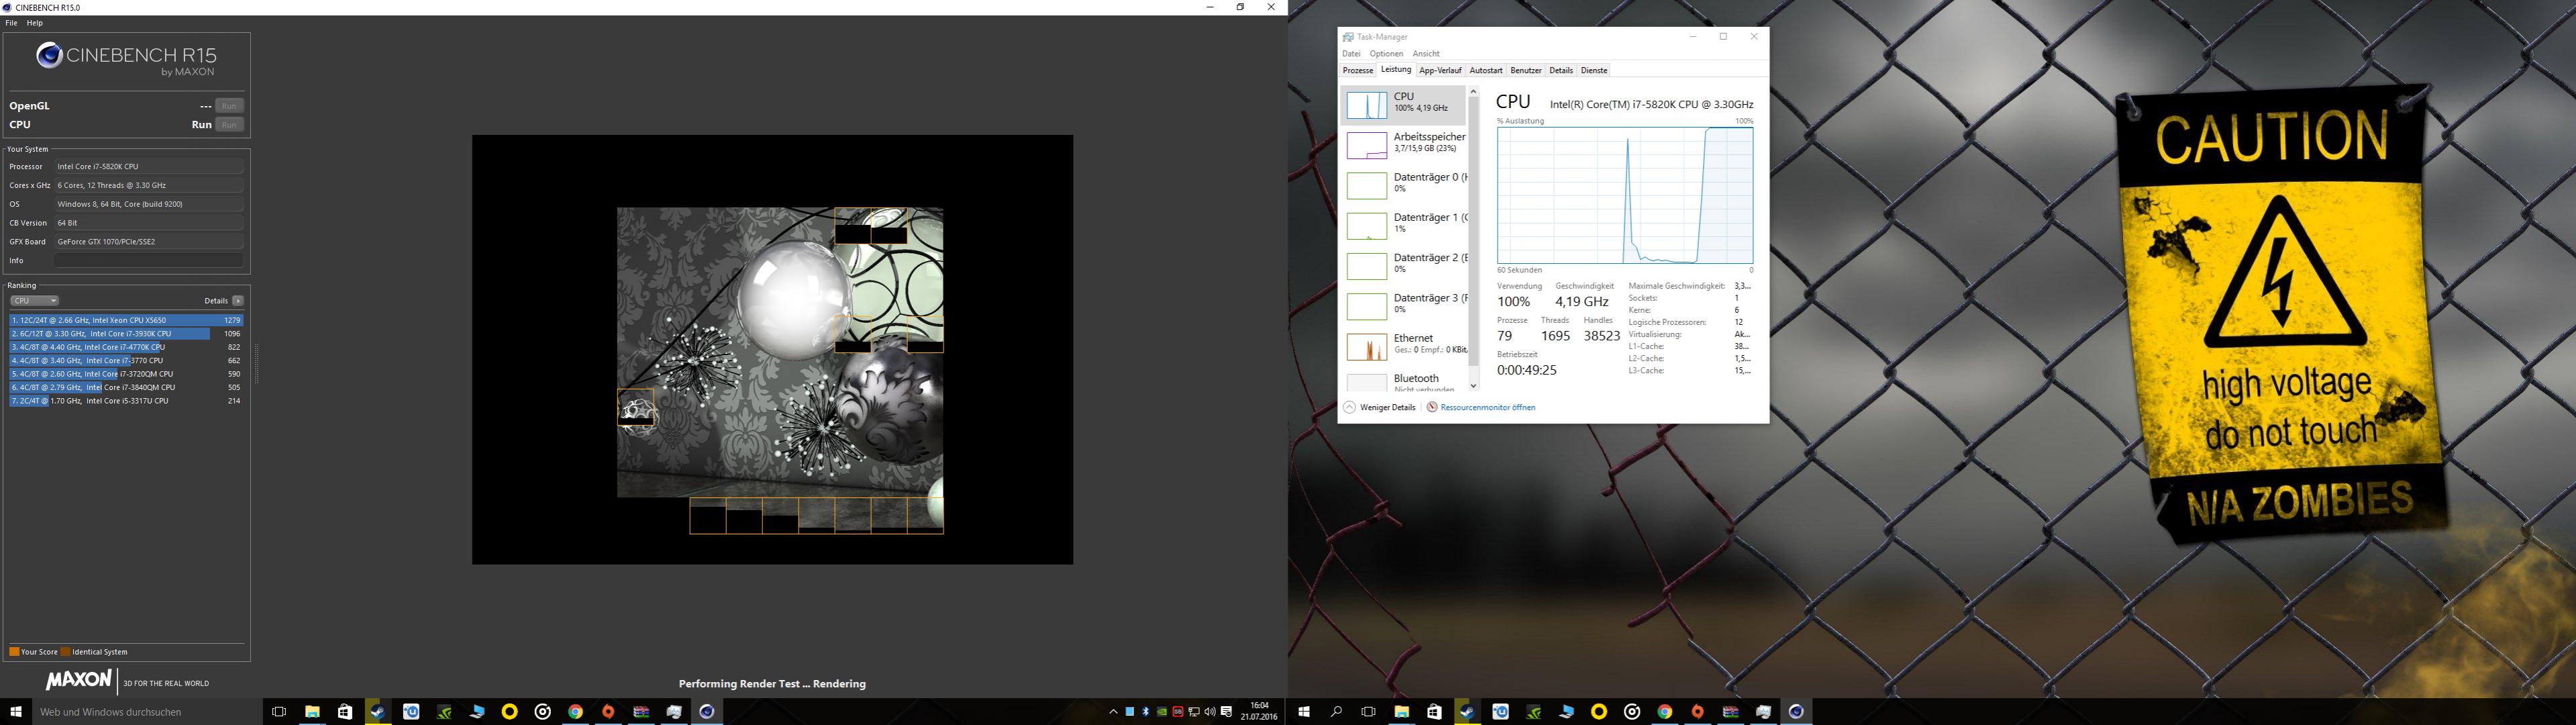This screenshot has height=725, width=2576.
Task: Open WinRAR from the left taskbar
Action: 641,712
